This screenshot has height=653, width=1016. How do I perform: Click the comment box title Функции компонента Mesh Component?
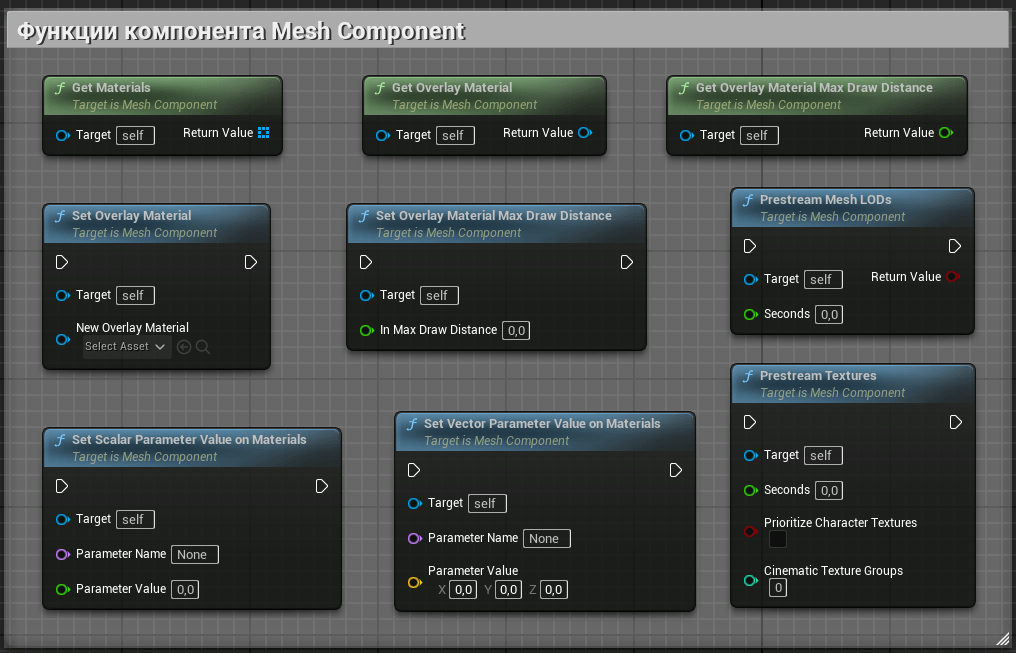[241, 31]
